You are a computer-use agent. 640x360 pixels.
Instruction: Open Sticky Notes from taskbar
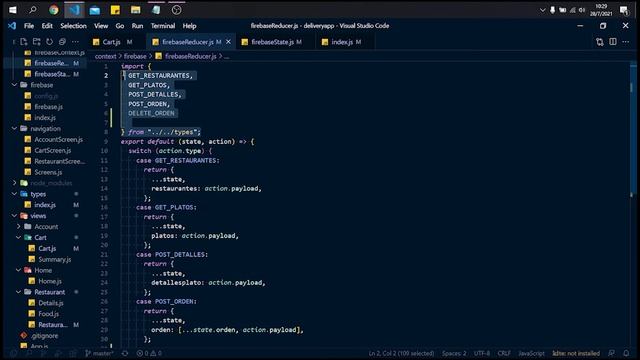tap(115, 10)
